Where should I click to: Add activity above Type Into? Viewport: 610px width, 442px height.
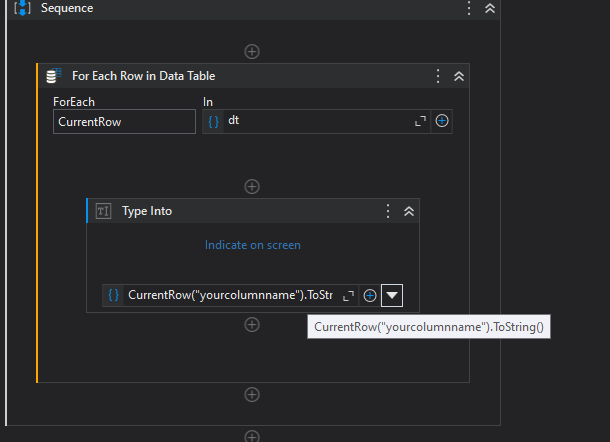tap(252, 186)
